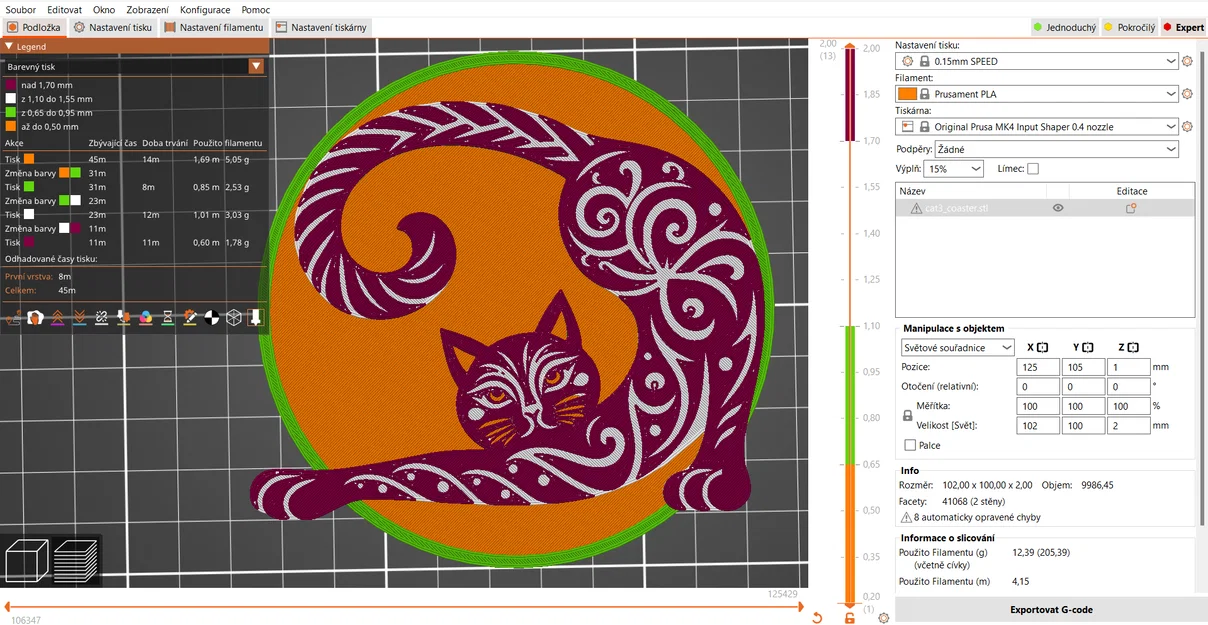Toggle Y axis mirror button
1208x625 pixels.
[x=1088, y=347]
